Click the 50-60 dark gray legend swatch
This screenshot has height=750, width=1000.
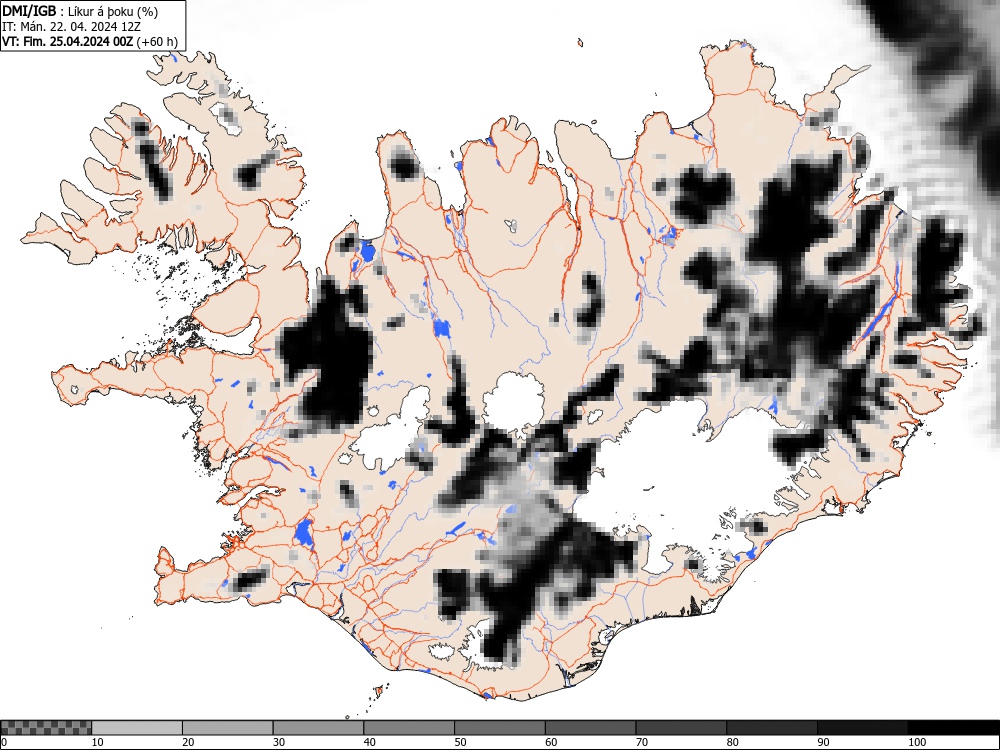pyautogui.click(x=499, y=728)
